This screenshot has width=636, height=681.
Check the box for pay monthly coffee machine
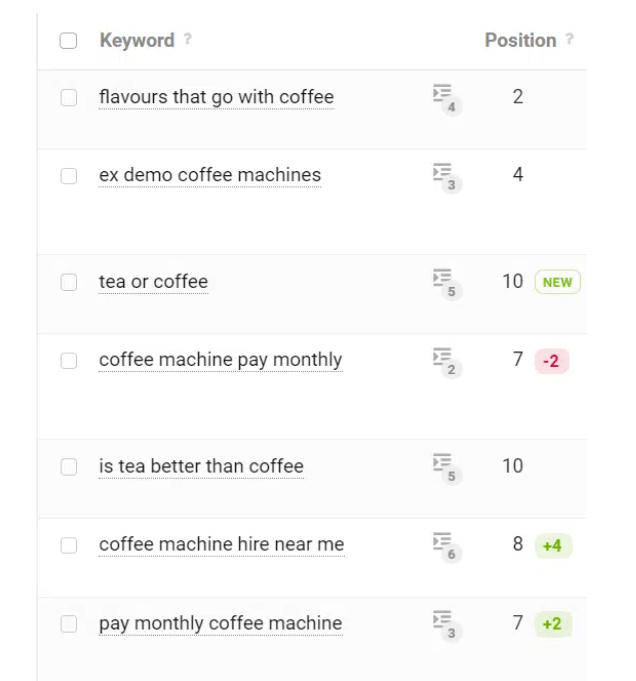click(69, 624)
